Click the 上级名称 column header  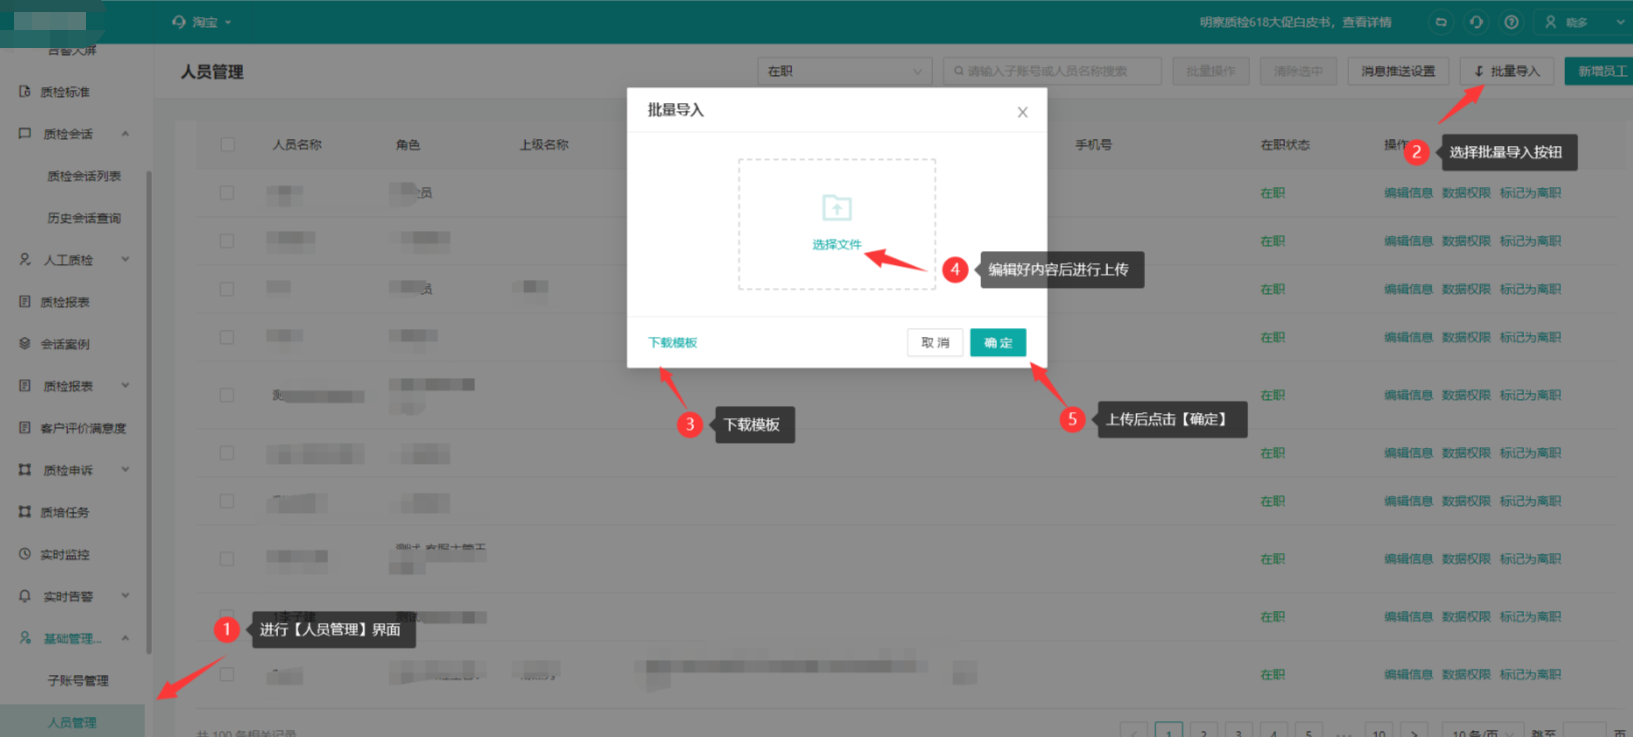(x=544, y=144)
